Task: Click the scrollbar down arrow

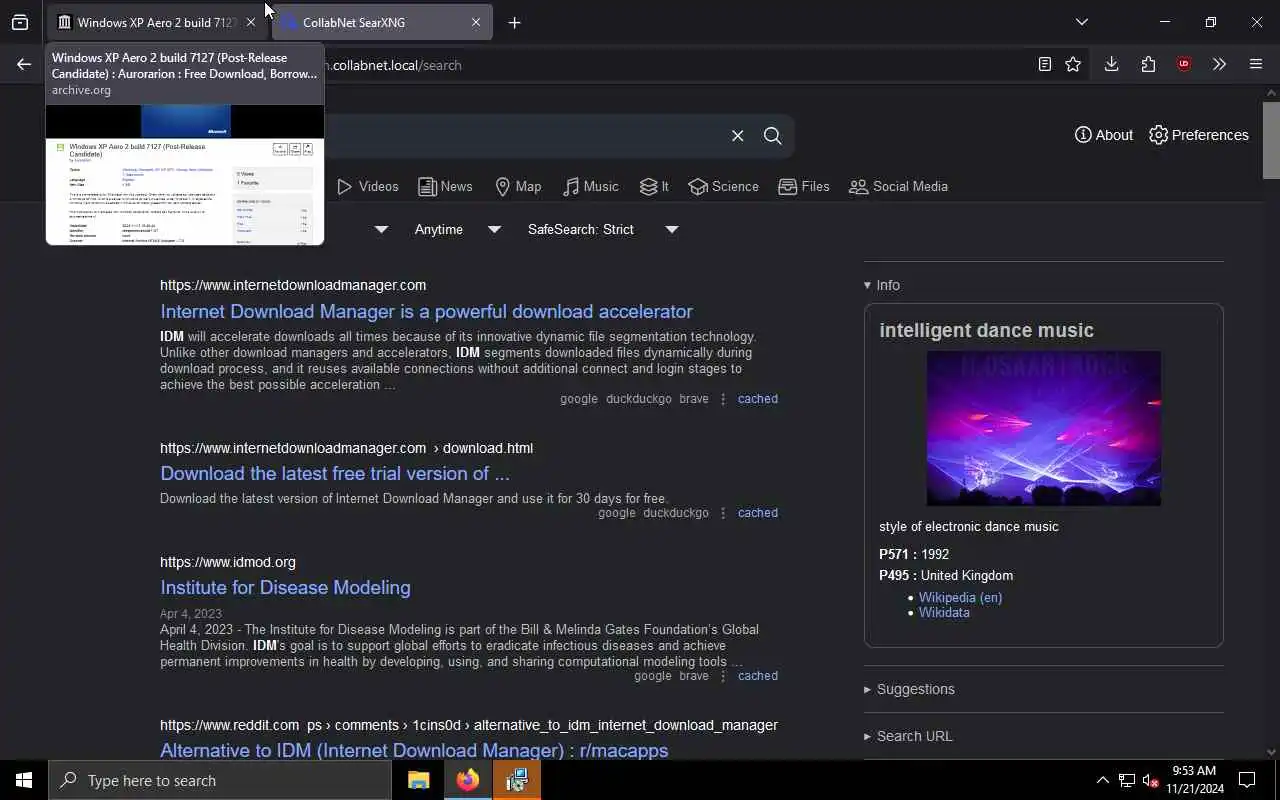Action: [1271, 751]
